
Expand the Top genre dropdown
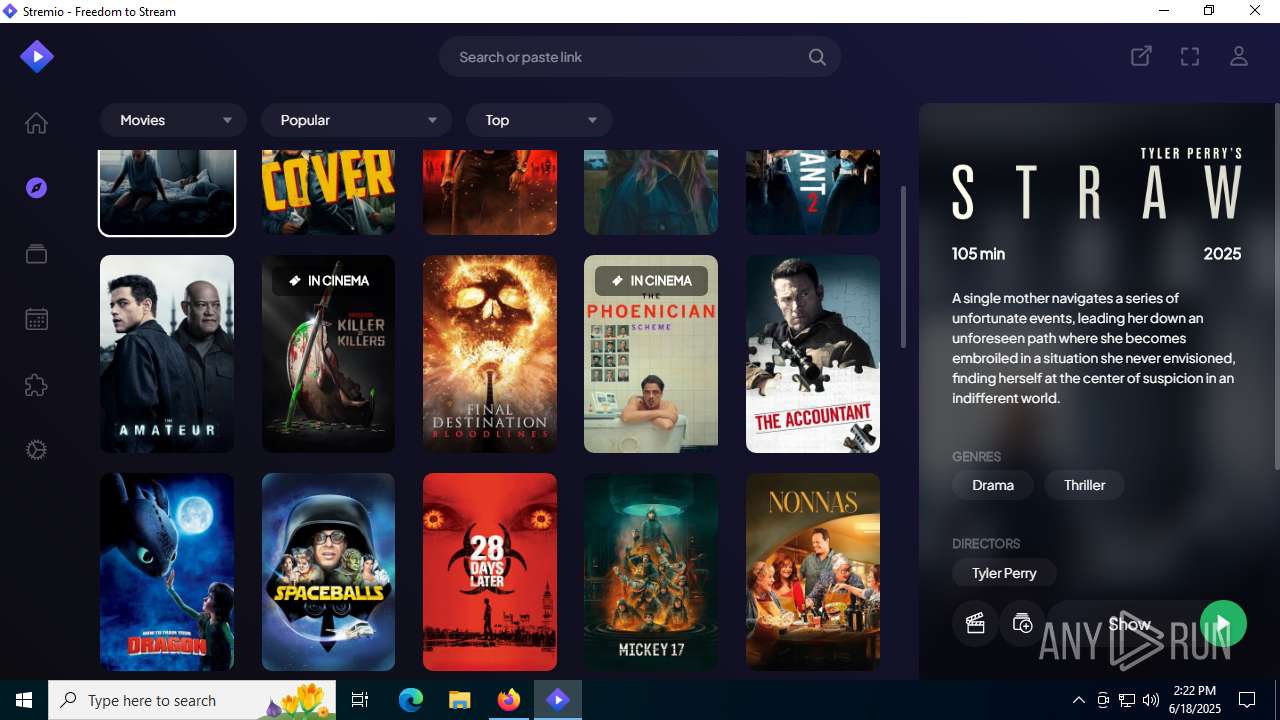pyautogui.click(x=539, y=120)
